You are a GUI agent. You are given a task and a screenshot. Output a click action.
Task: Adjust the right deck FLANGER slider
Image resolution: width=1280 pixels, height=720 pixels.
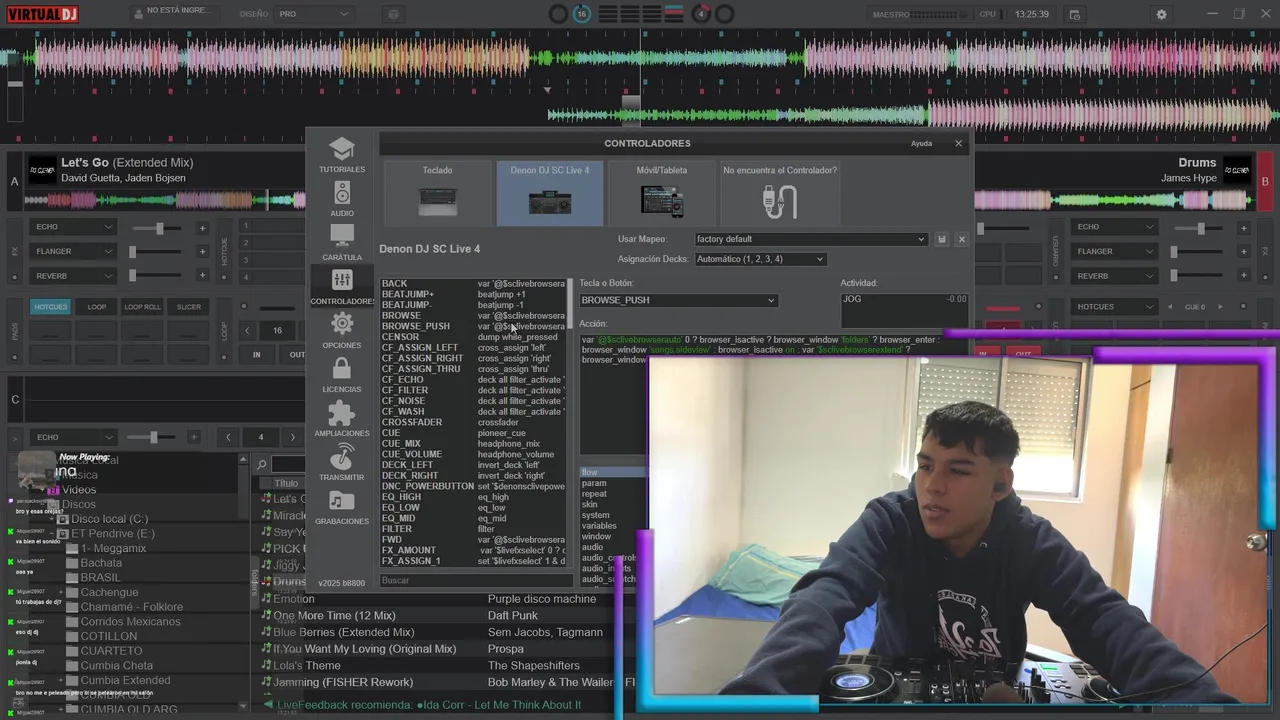(1201, 252)
